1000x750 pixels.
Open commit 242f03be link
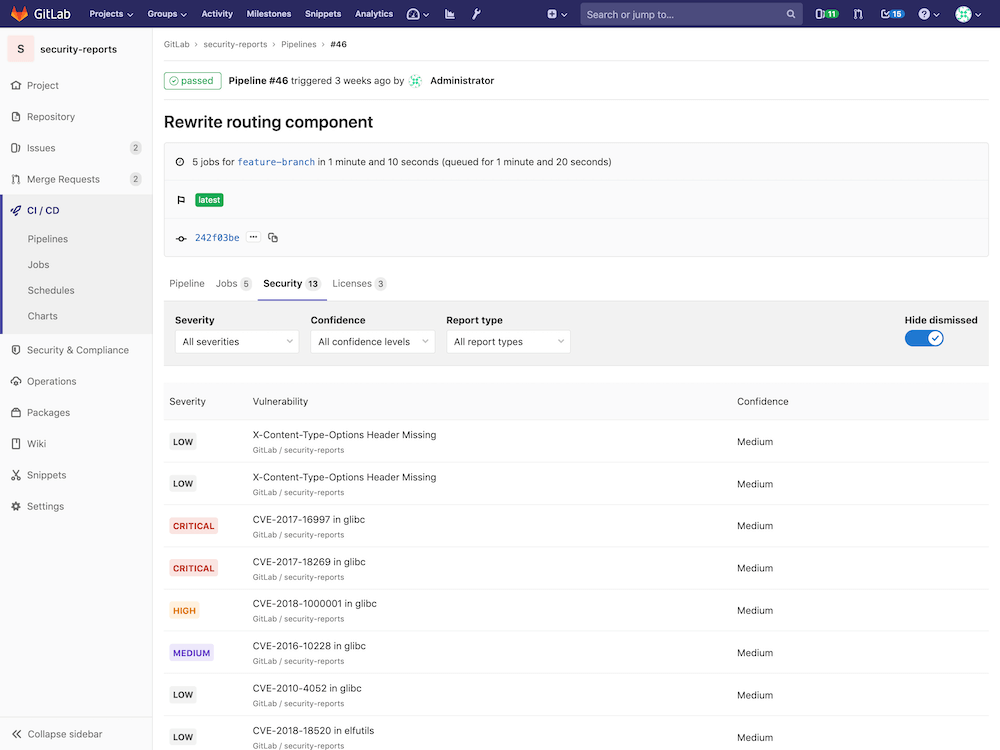217,238
